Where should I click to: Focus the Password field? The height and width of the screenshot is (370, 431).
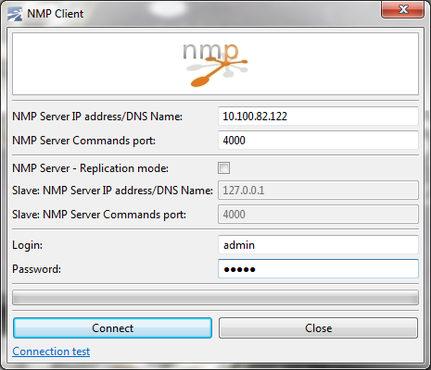coord(318,269)
